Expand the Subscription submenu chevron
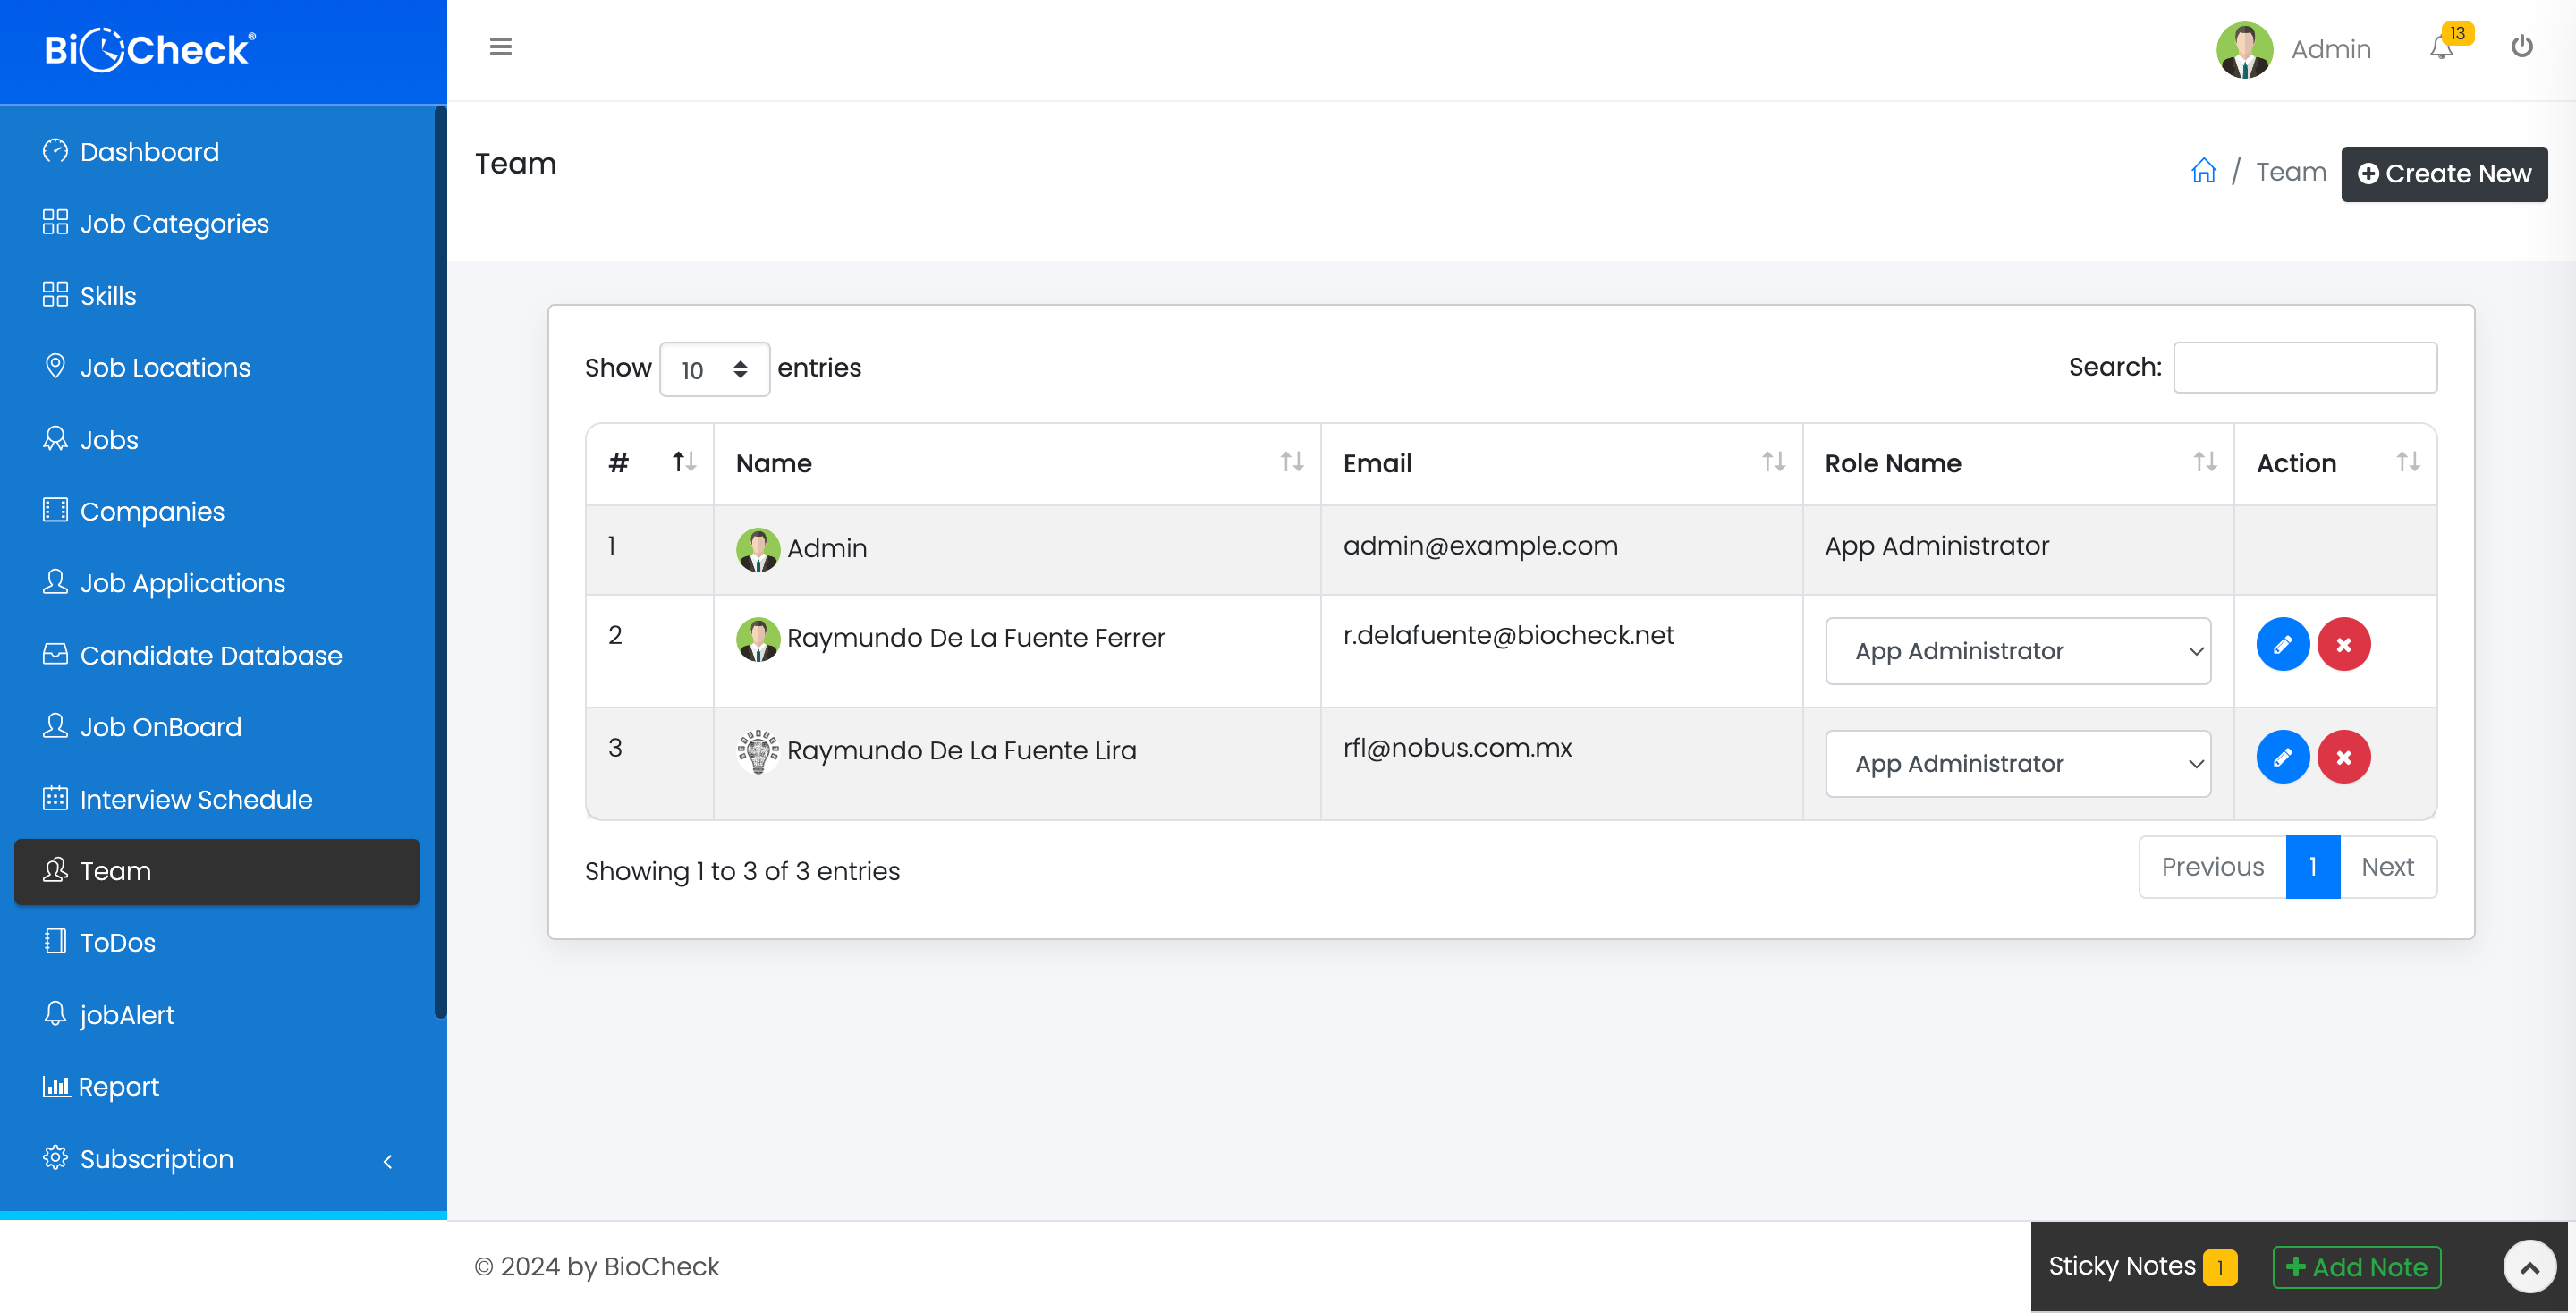 click(x=388, y=1161)
